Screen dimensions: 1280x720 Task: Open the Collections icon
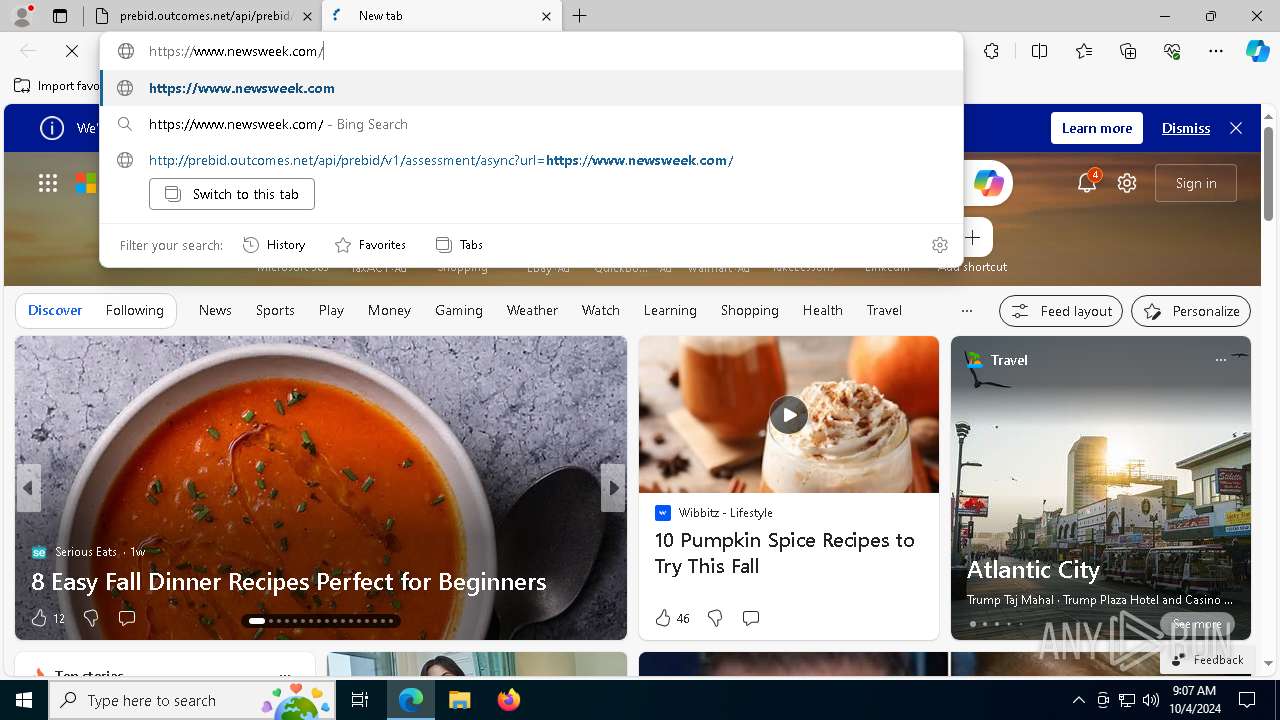point(1128,51)
